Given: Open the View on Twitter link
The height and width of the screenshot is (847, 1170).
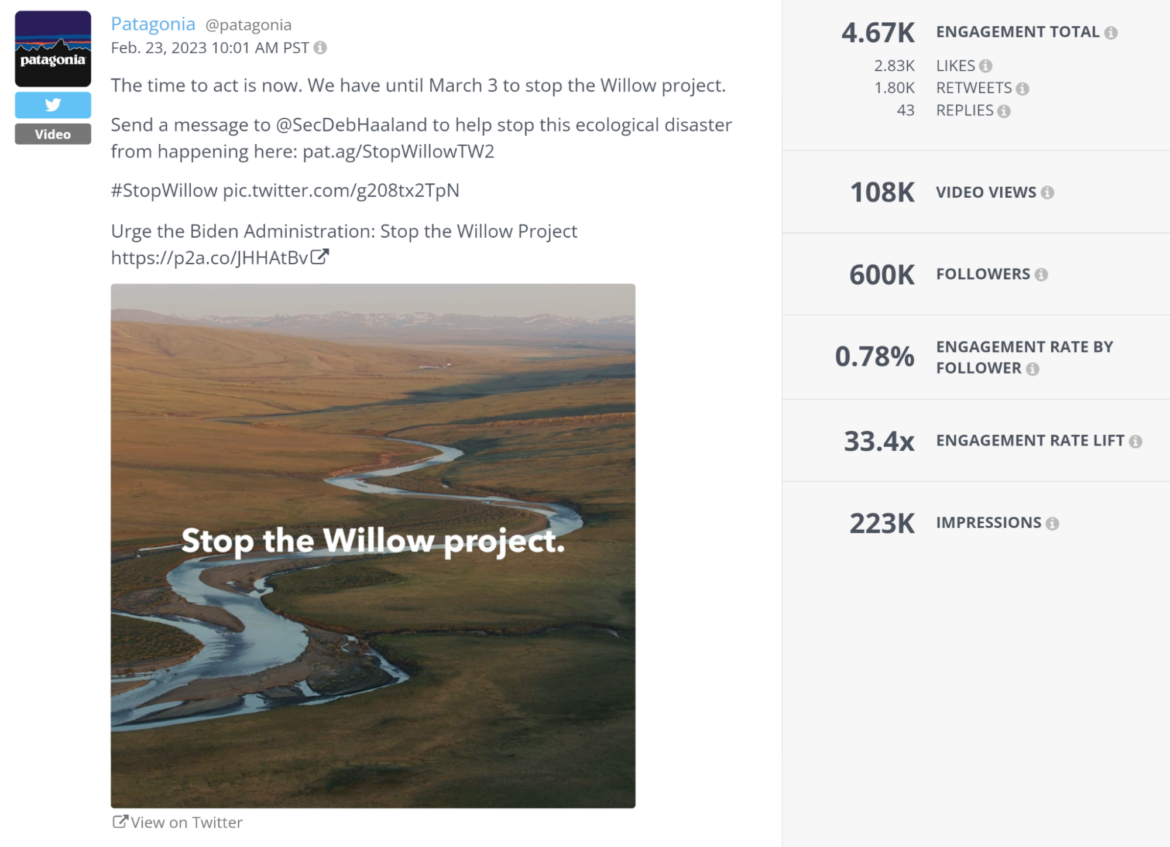Looking at the screenshot, I should (177, 822).
